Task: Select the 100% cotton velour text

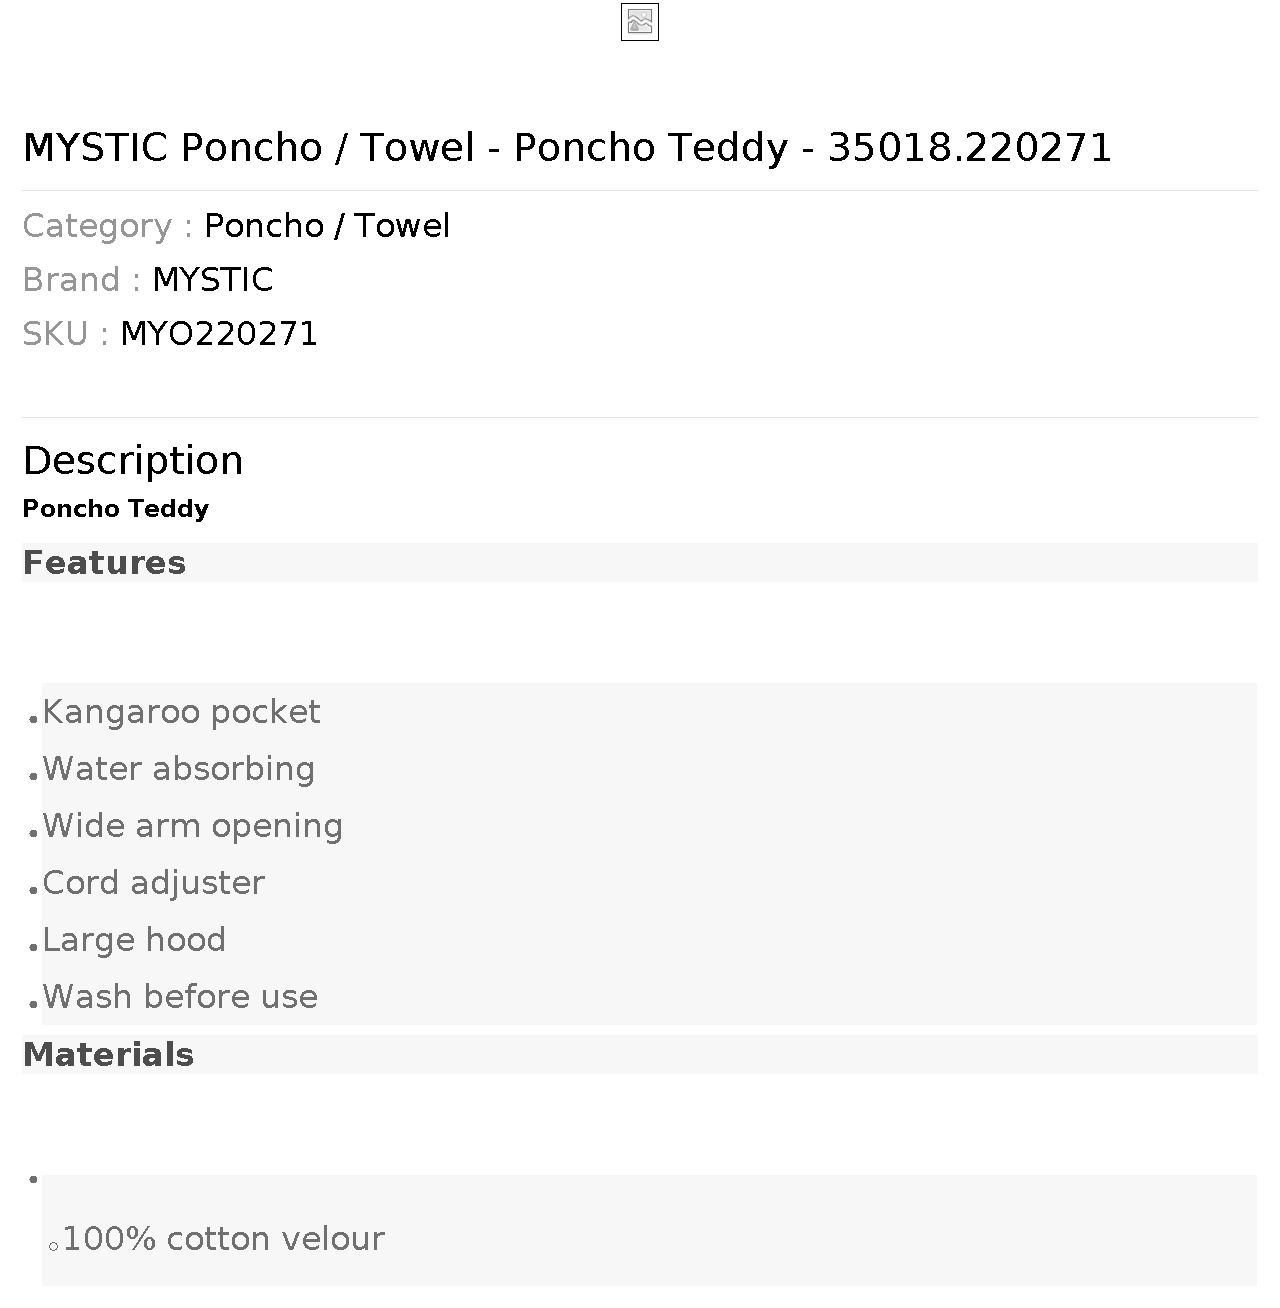Action: pos(224,1239)
